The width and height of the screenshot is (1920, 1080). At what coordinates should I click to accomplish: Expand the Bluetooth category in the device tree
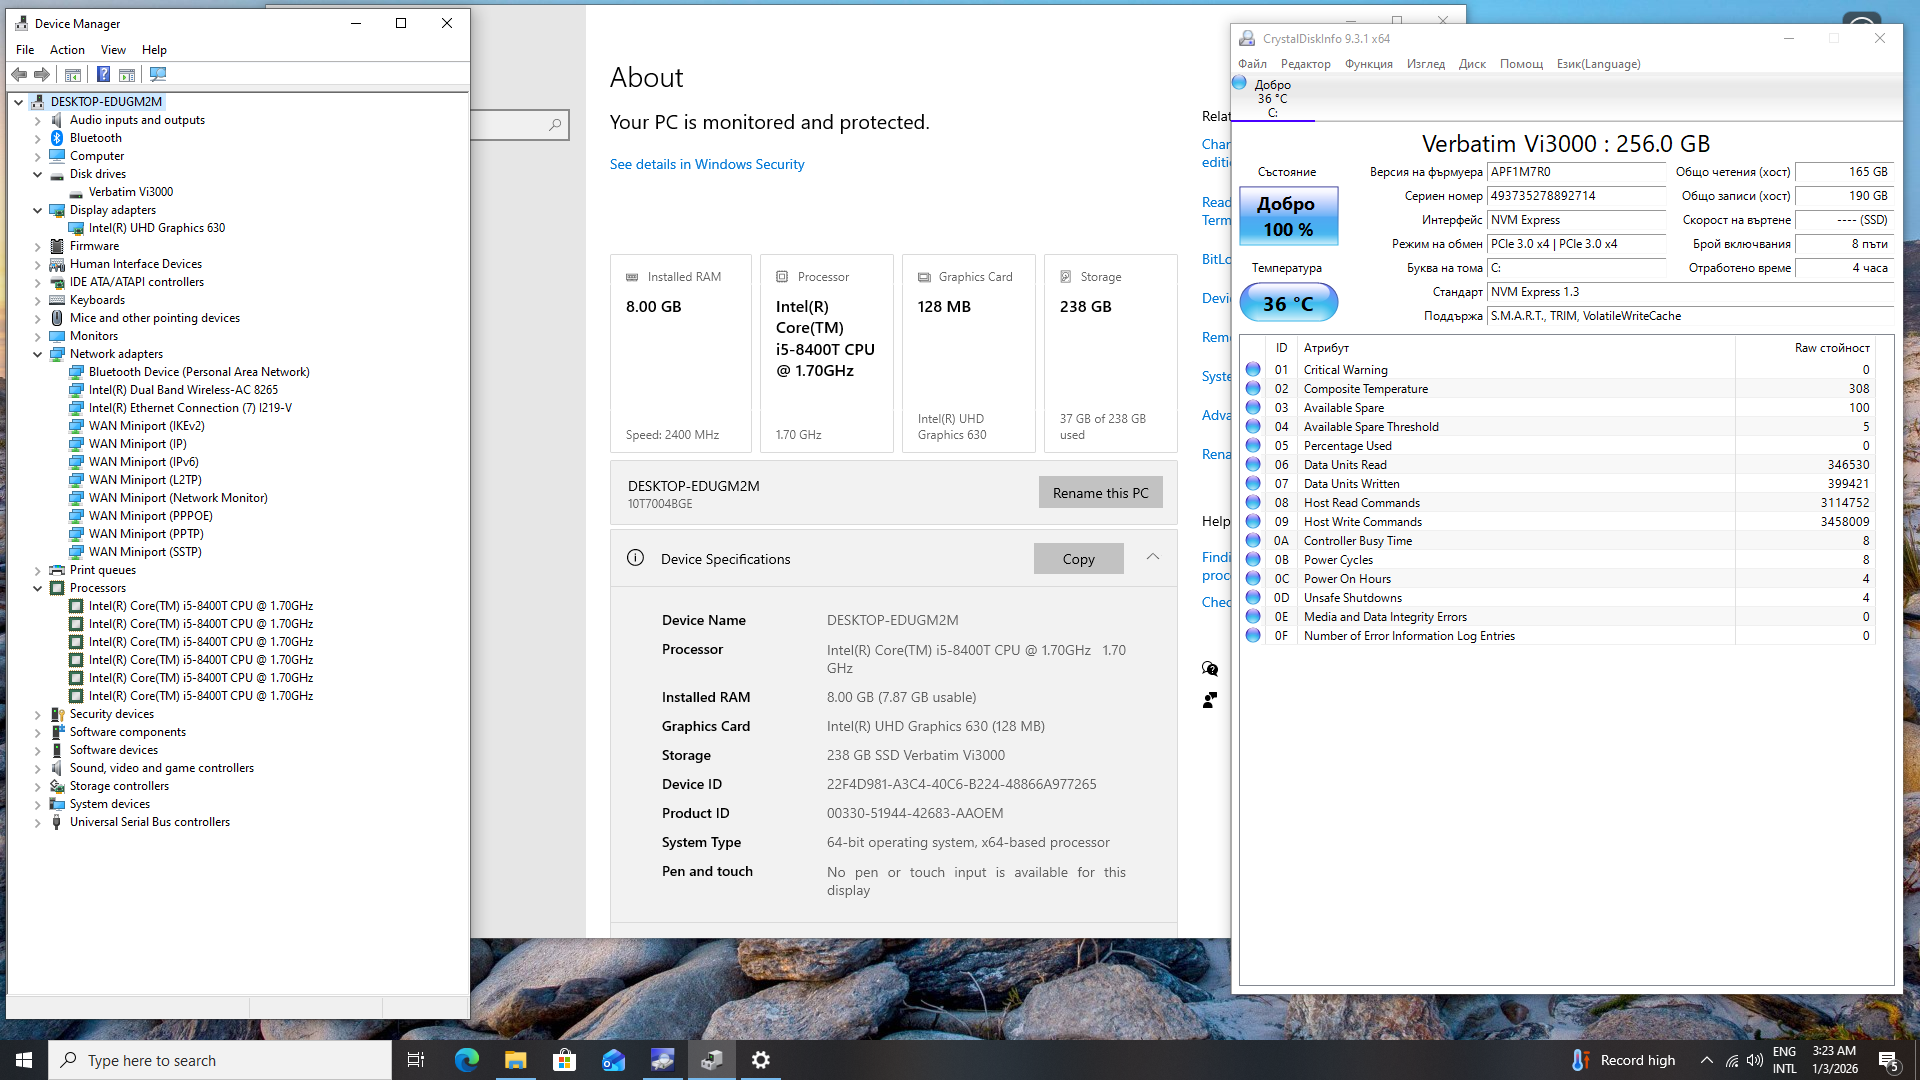[38, 138]
